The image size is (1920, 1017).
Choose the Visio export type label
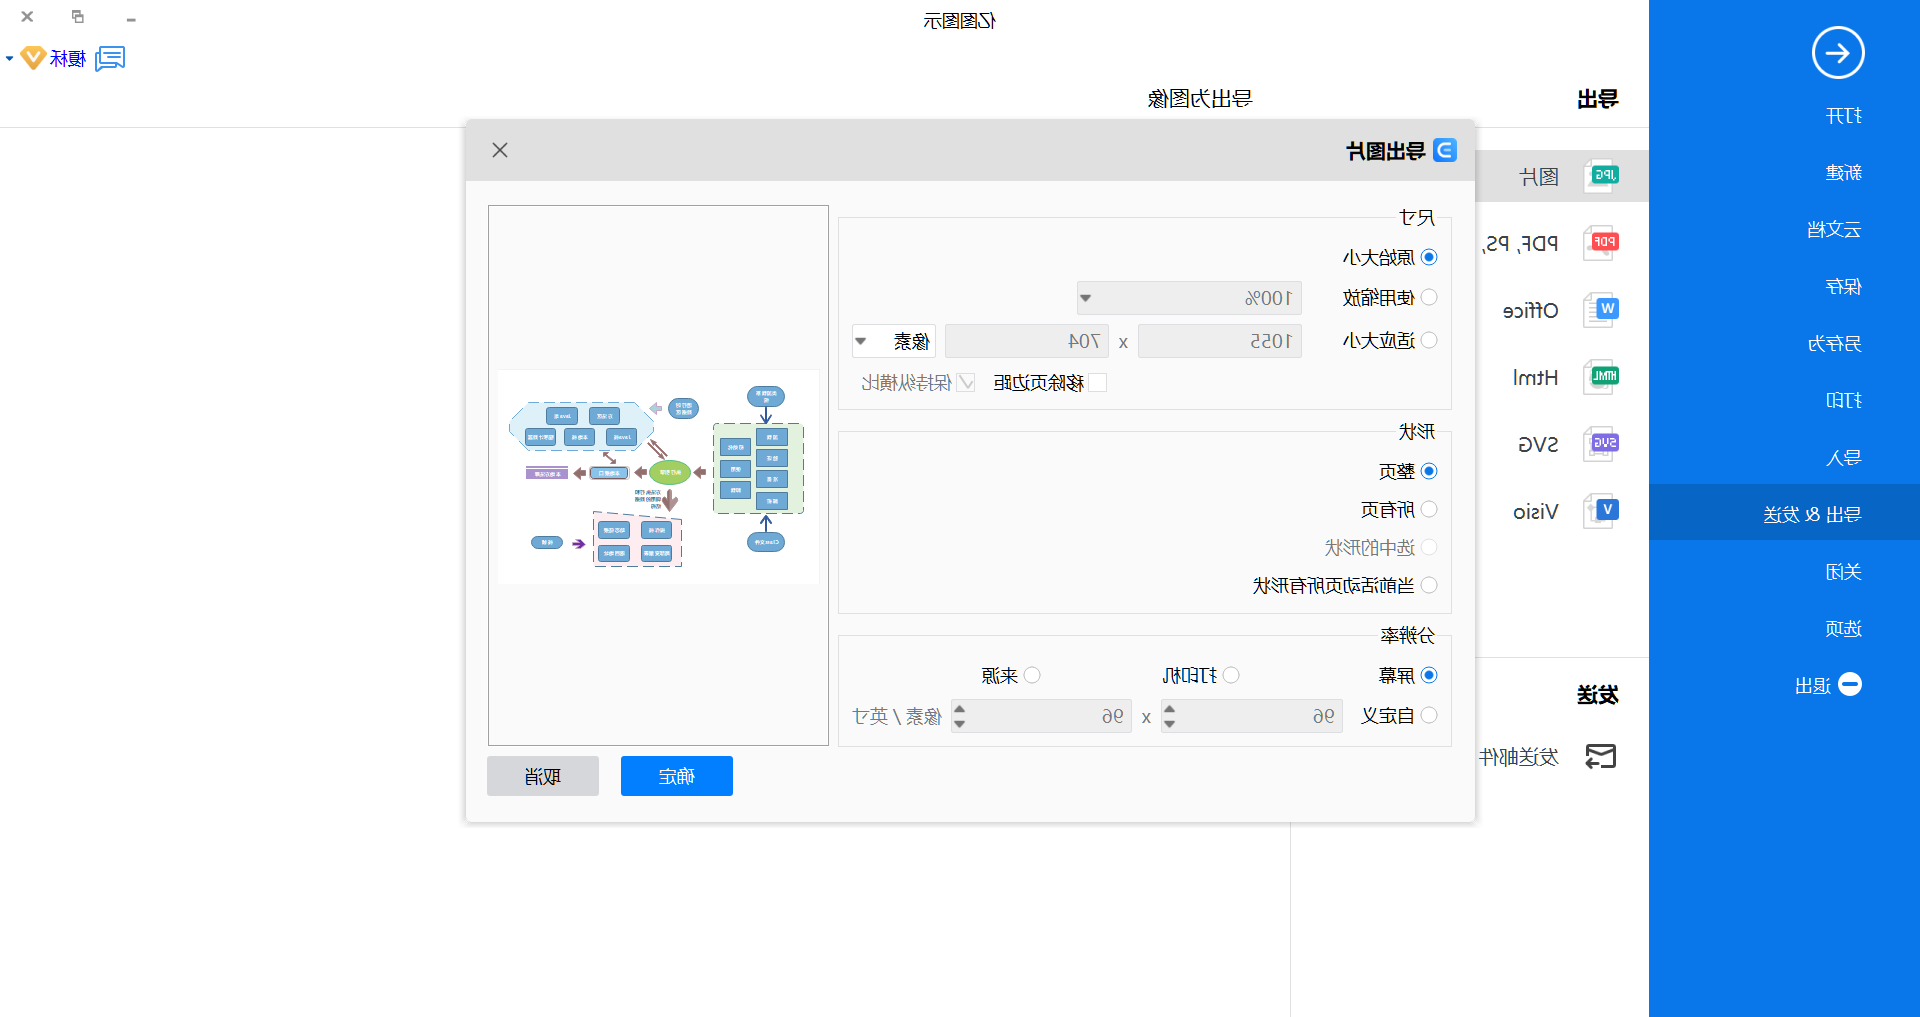[1536, 512]
